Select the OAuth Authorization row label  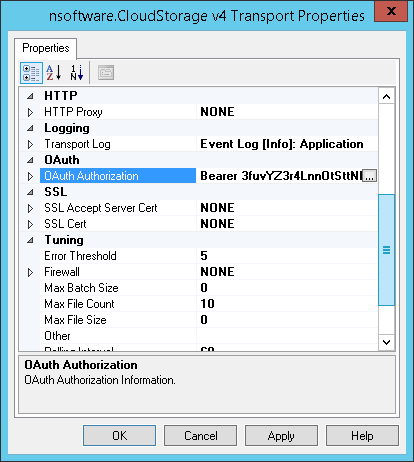[x=118, y=176]
